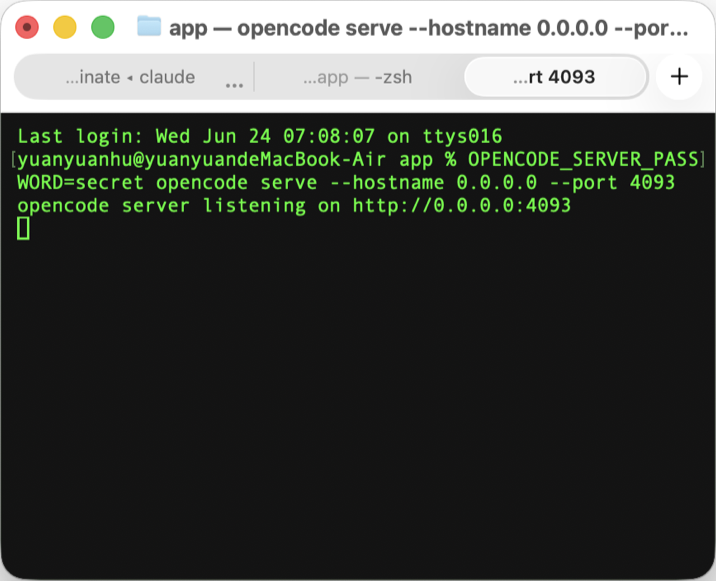
Task: Switch to the app -zsh tab
Action: (x=358, y=77)
